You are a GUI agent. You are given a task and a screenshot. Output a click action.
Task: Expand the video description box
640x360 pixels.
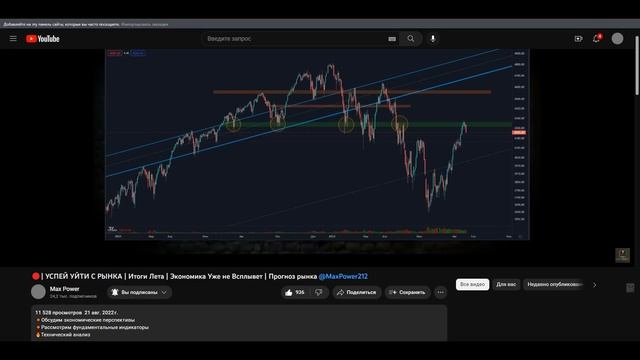click(x=239, y=323)
